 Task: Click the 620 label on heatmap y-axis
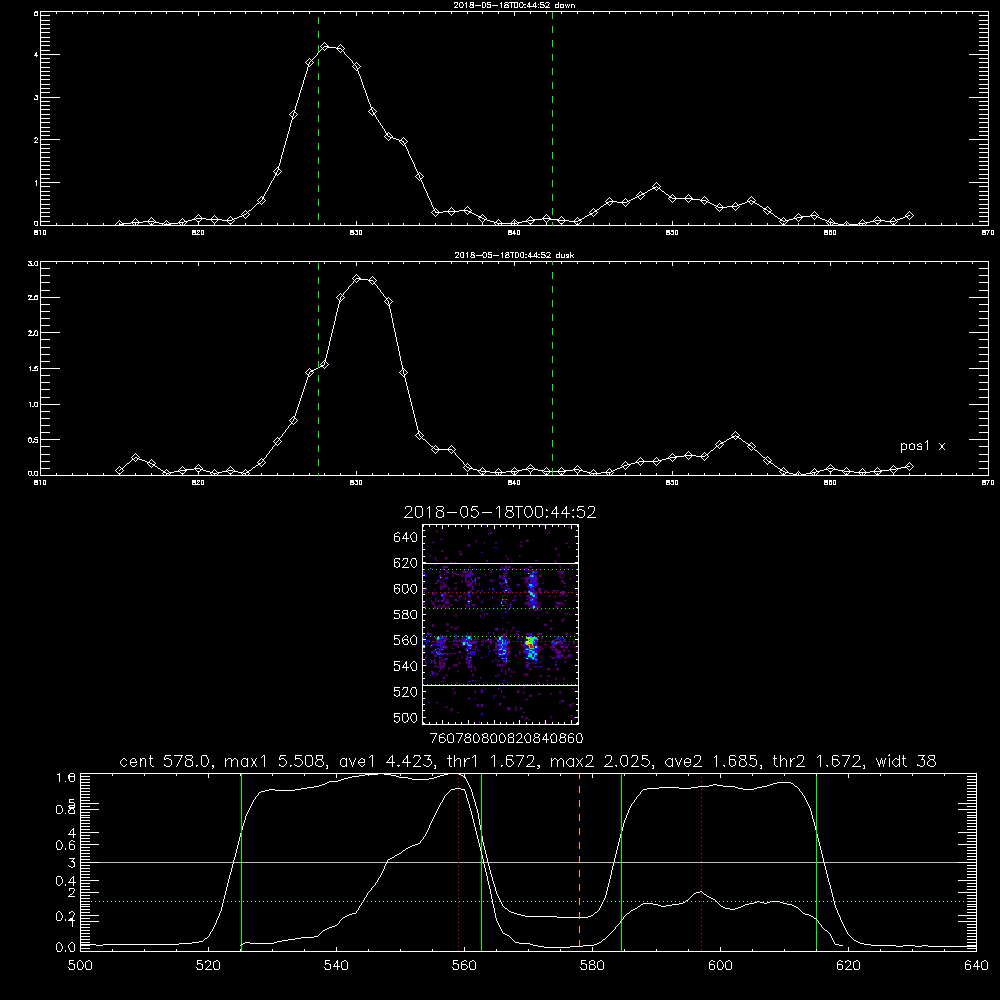(x=406, y=563)
